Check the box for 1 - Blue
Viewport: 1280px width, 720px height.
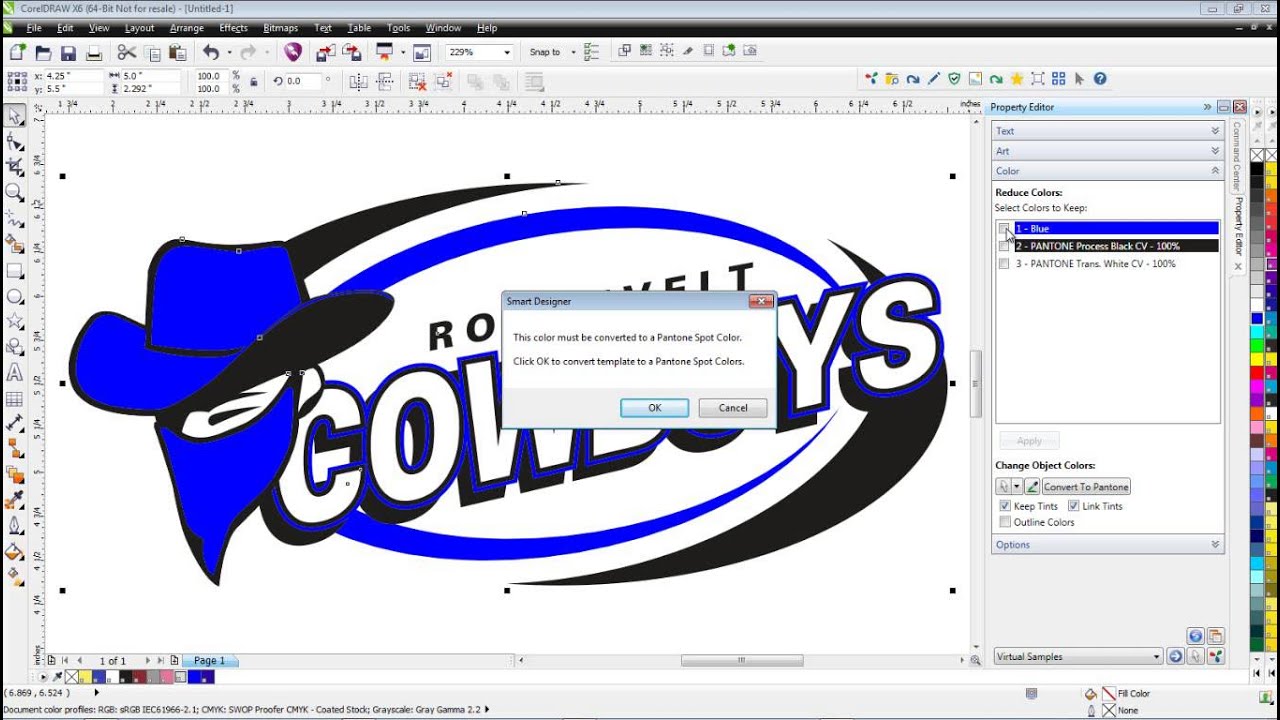click(x=1004, y=229)
